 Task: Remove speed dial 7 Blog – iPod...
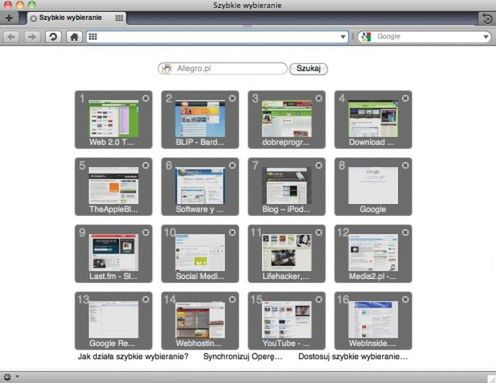tap(319, 165)
